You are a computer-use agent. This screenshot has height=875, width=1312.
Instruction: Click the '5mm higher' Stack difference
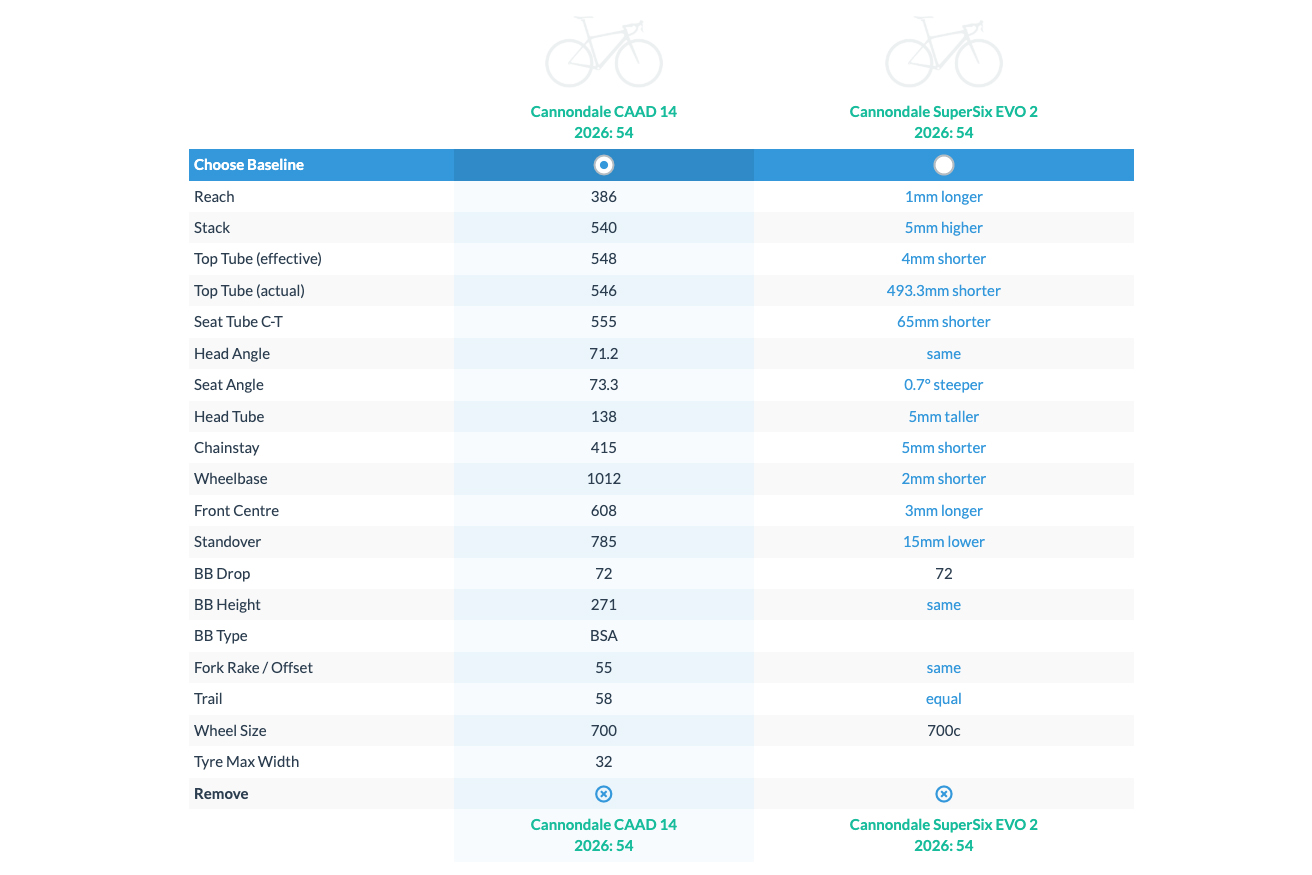(944, 228)
